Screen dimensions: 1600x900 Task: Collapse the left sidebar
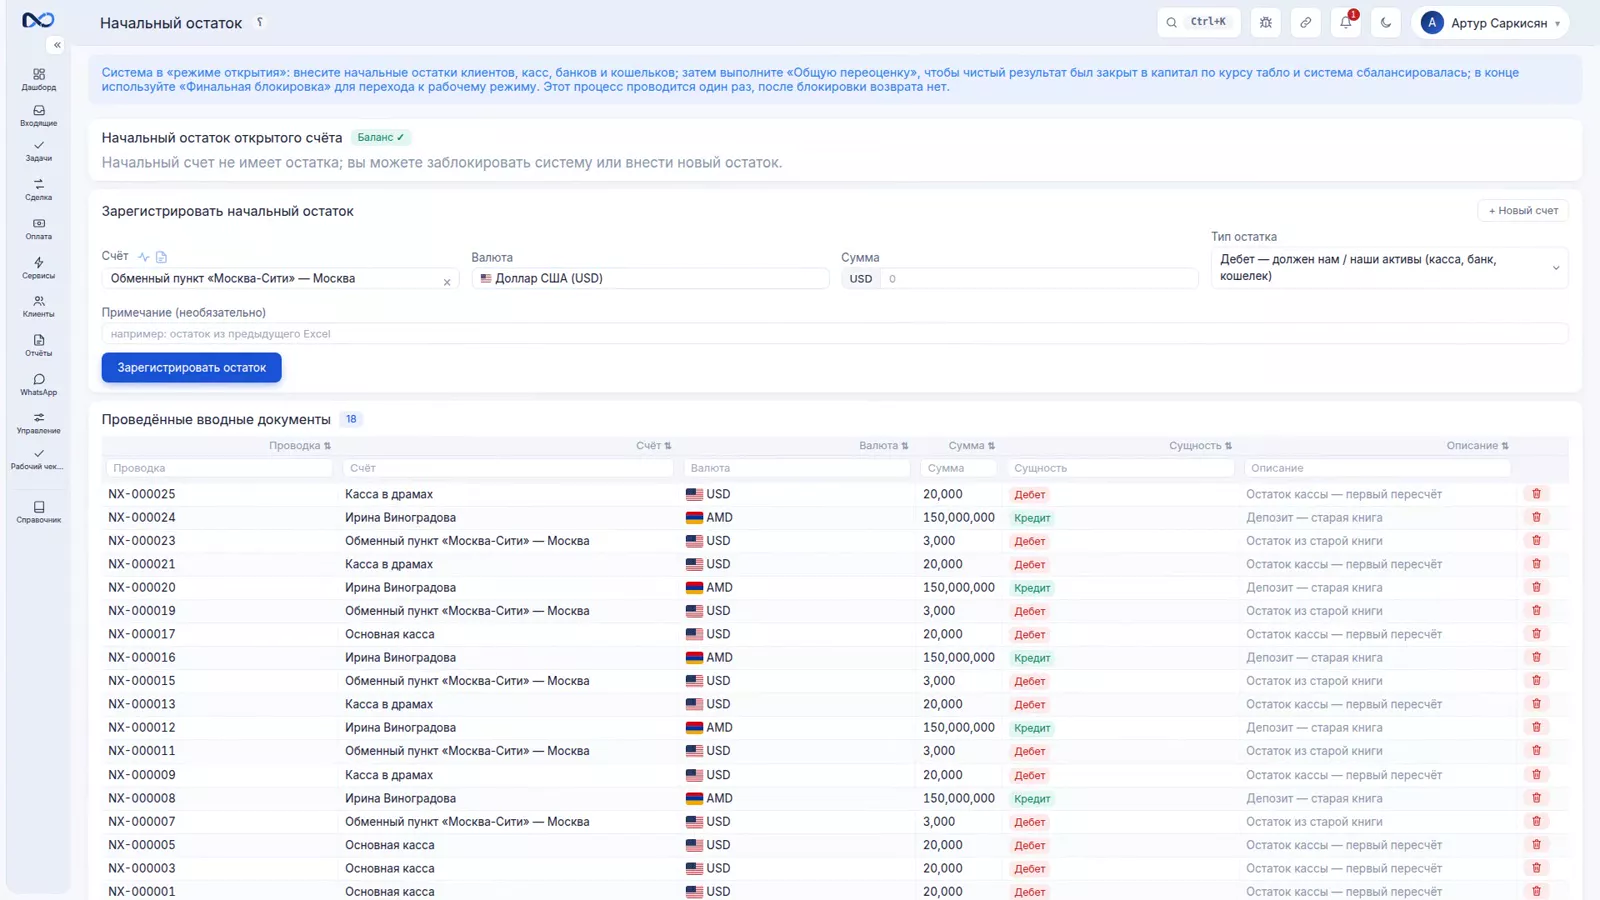(57, 45)
